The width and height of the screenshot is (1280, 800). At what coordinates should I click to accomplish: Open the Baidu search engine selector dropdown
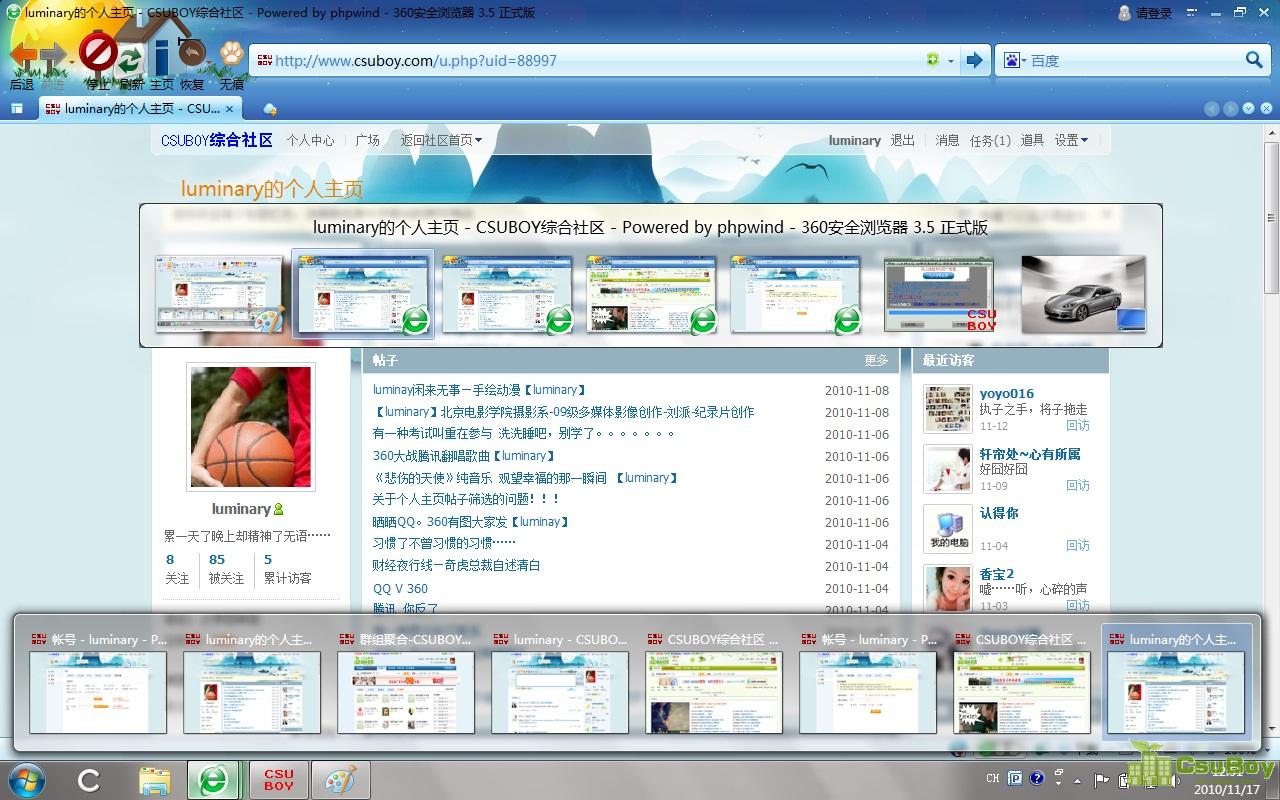(x=1015, y=60)
